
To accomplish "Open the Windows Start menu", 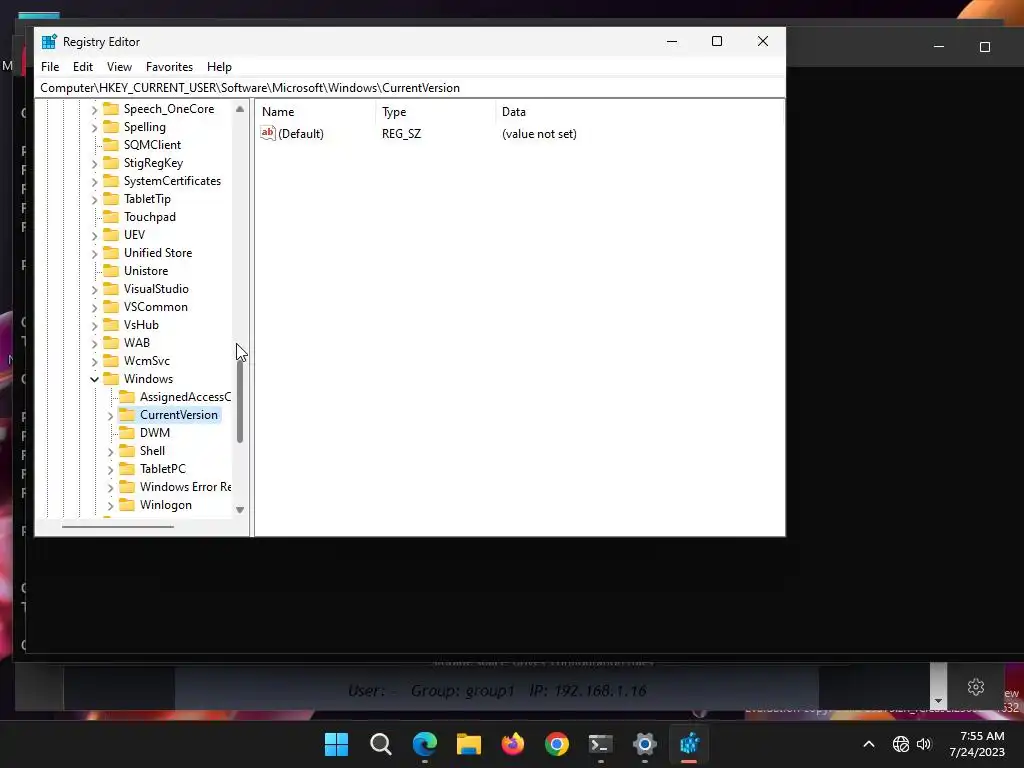I will coord(336,744).
